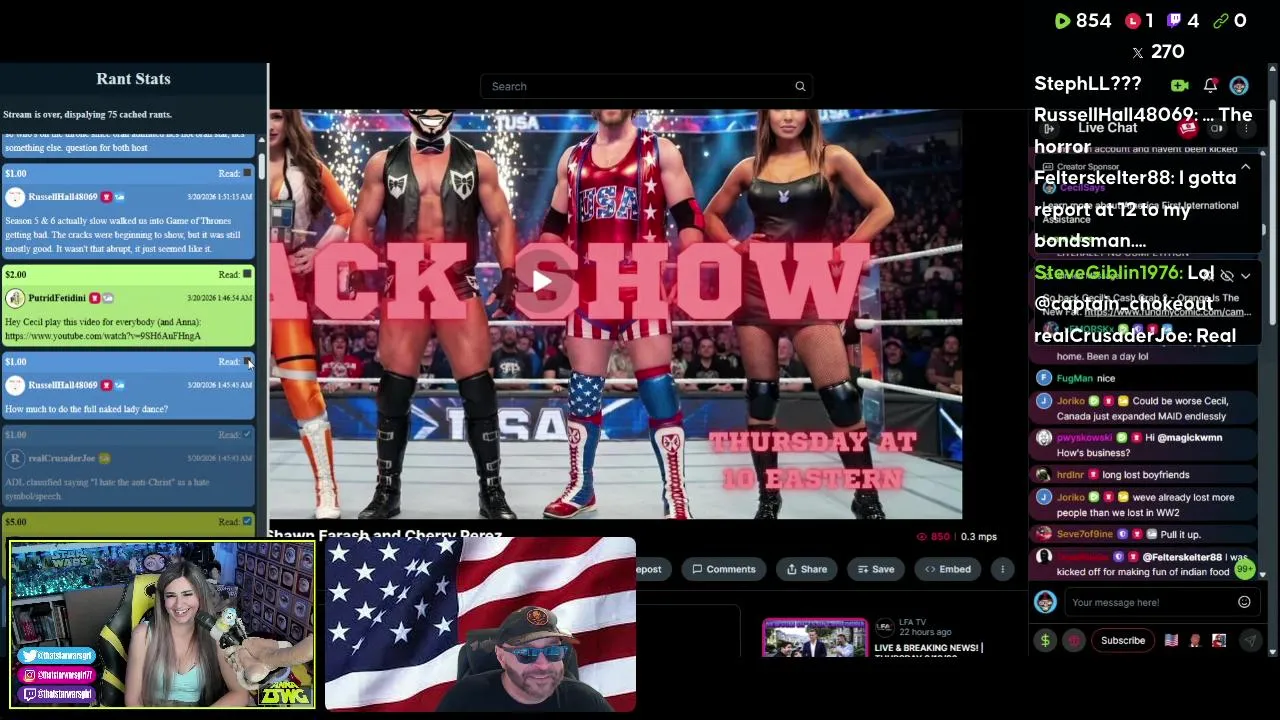Image resolution: width=1280 pixels, height=720 pixels.
Task: Subscribe from the chat panel
Action: pyautogui.click(x=1123, y=640)
